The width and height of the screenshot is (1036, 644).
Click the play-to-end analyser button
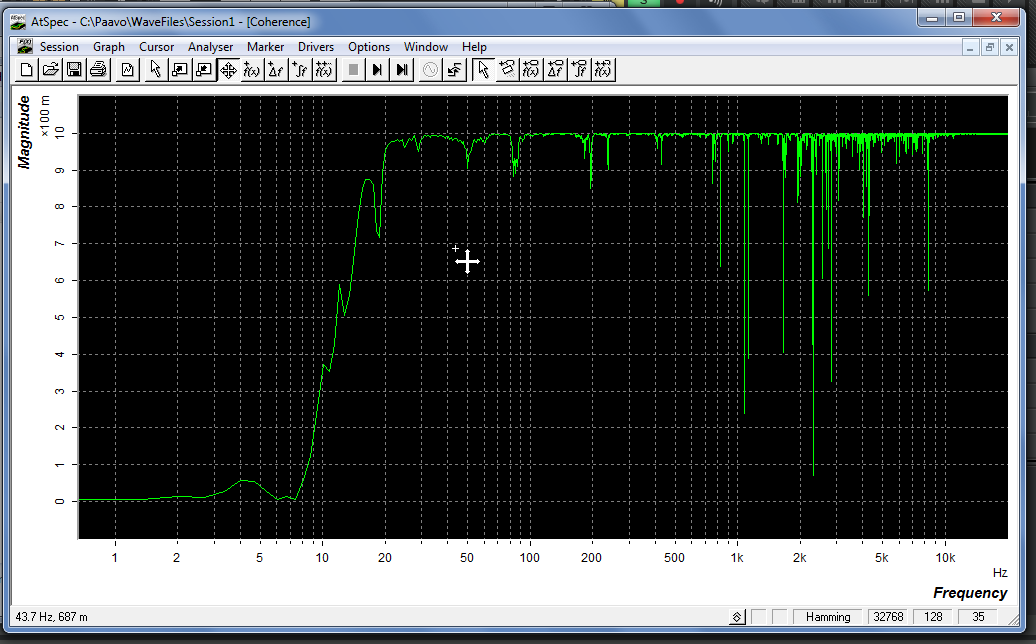click(402, 69)
